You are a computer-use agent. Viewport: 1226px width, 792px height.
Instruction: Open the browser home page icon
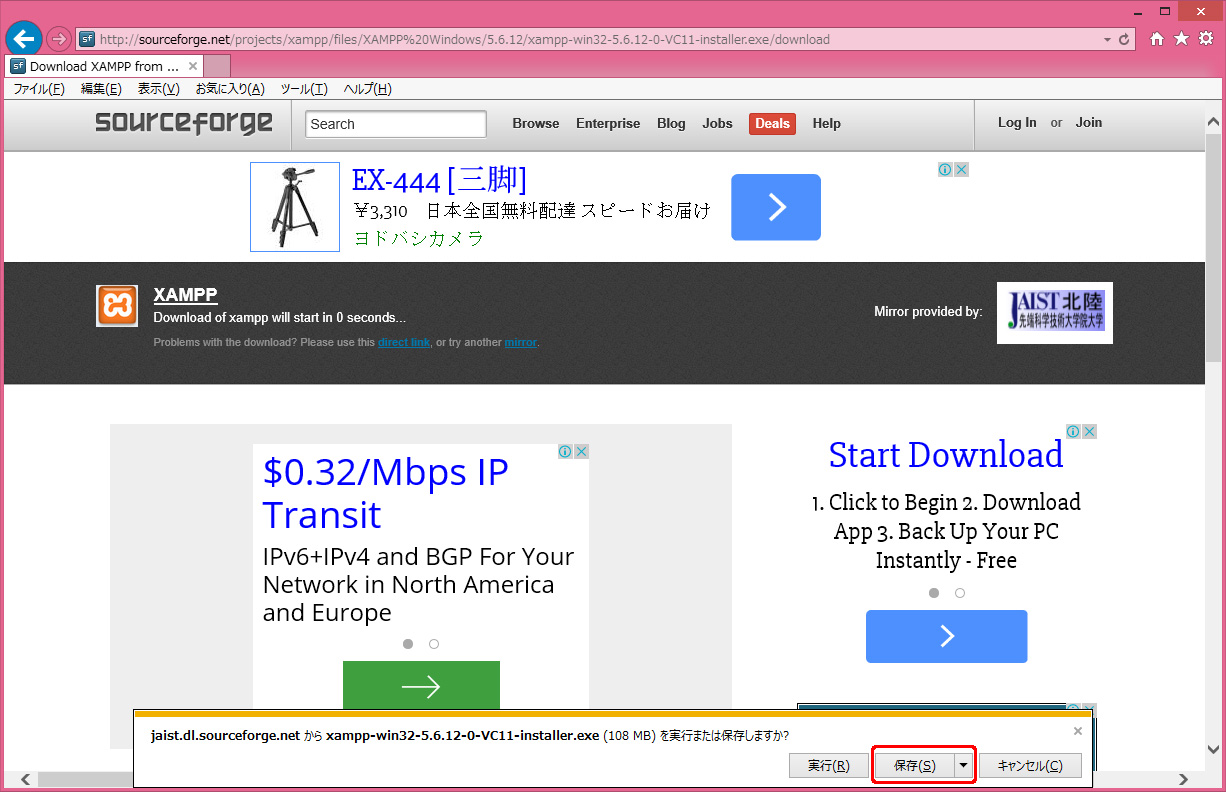point(1157,39)
